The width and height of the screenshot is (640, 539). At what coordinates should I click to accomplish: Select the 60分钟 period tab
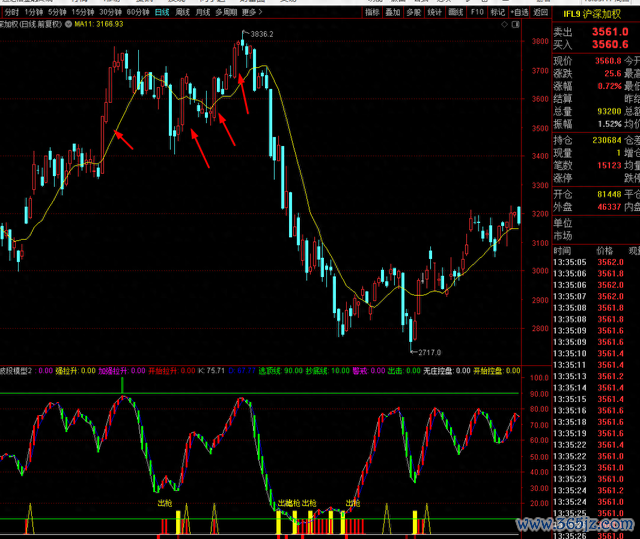138,12
